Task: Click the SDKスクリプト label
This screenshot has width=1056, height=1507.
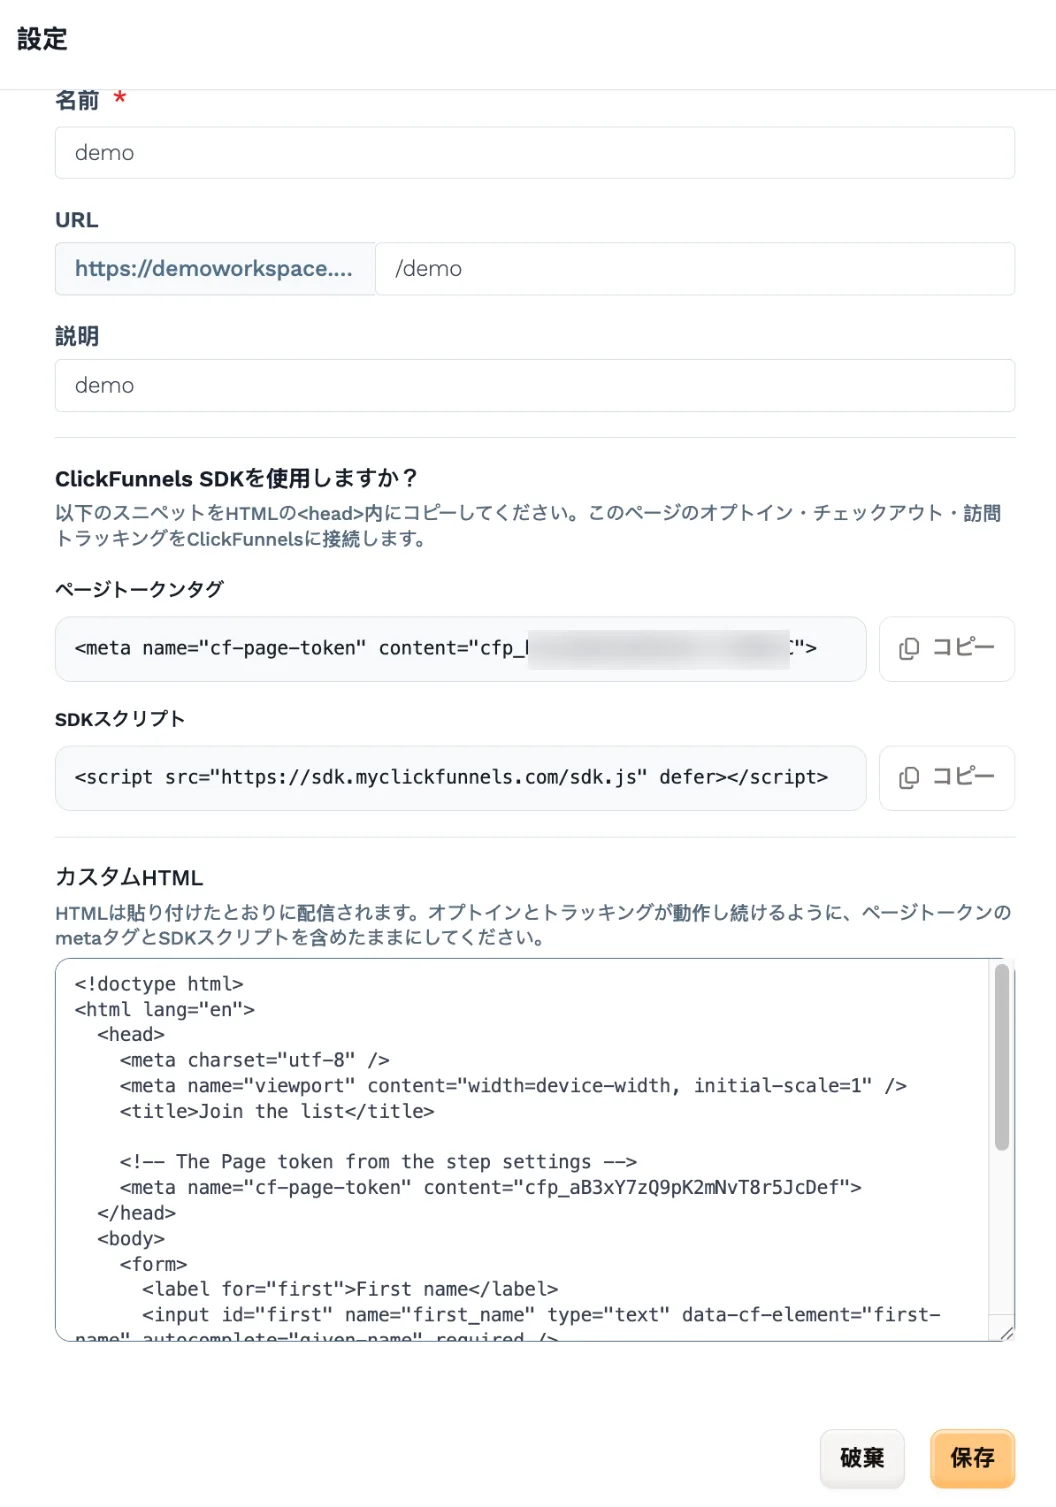Action: pyautogui.click(x=120, y=719)
